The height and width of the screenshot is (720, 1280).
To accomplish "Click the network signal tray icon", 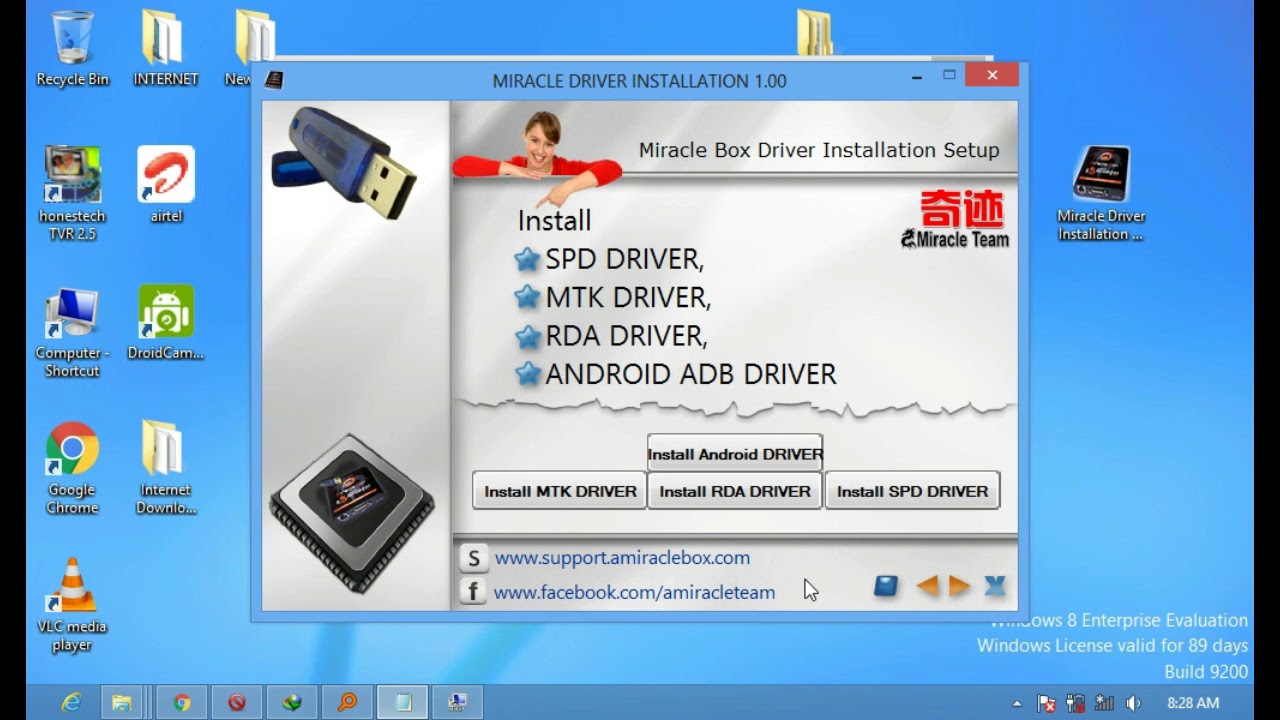I will tap(1104, 703).
